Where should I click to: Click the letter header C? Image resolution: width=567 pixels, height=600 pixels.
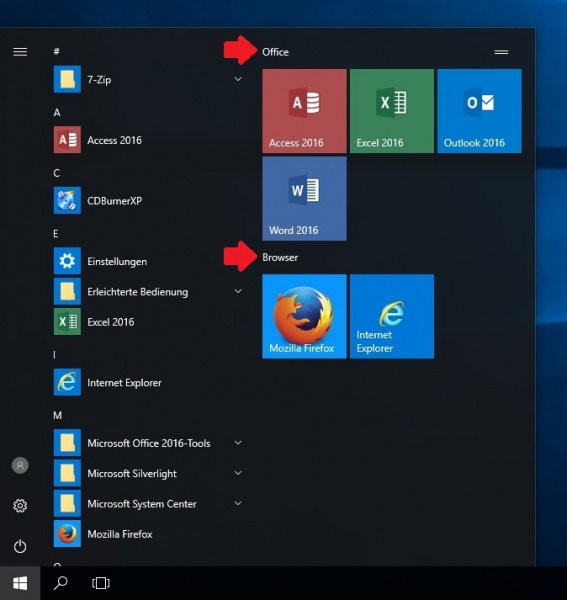pos(57,173)
